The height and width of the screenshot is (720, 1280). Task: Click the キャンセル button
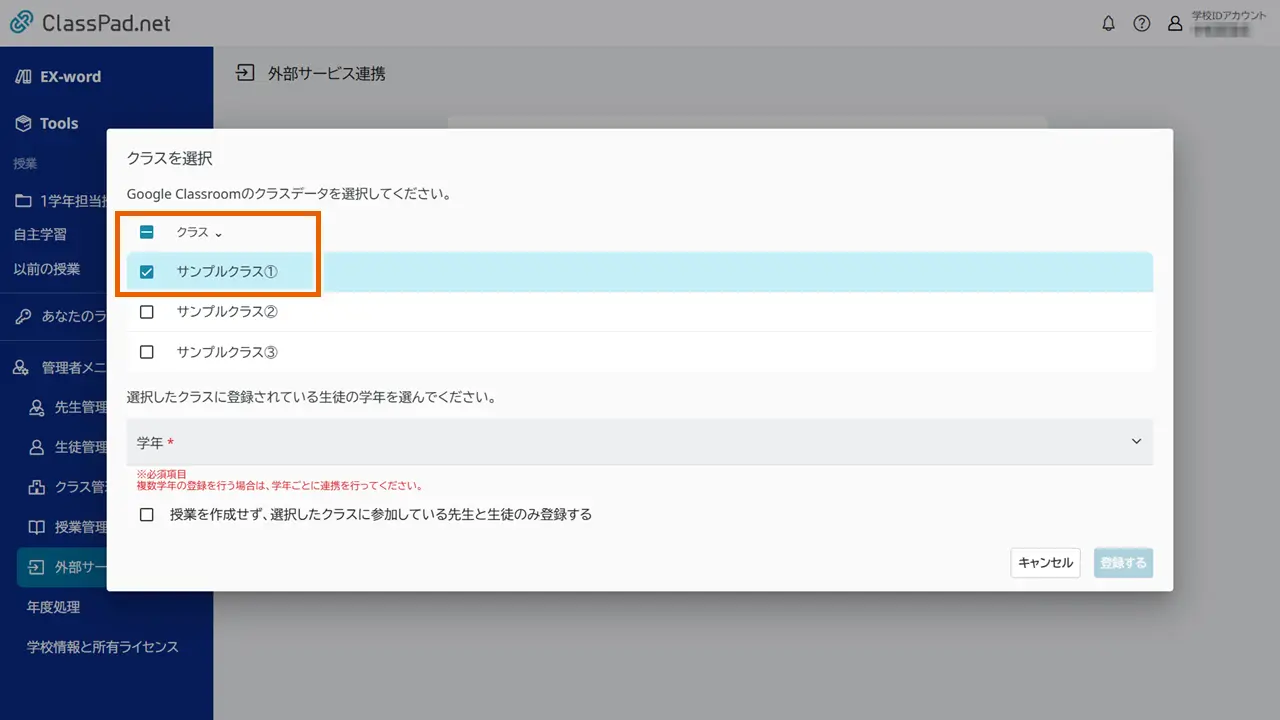click(x=1044, y=563)
